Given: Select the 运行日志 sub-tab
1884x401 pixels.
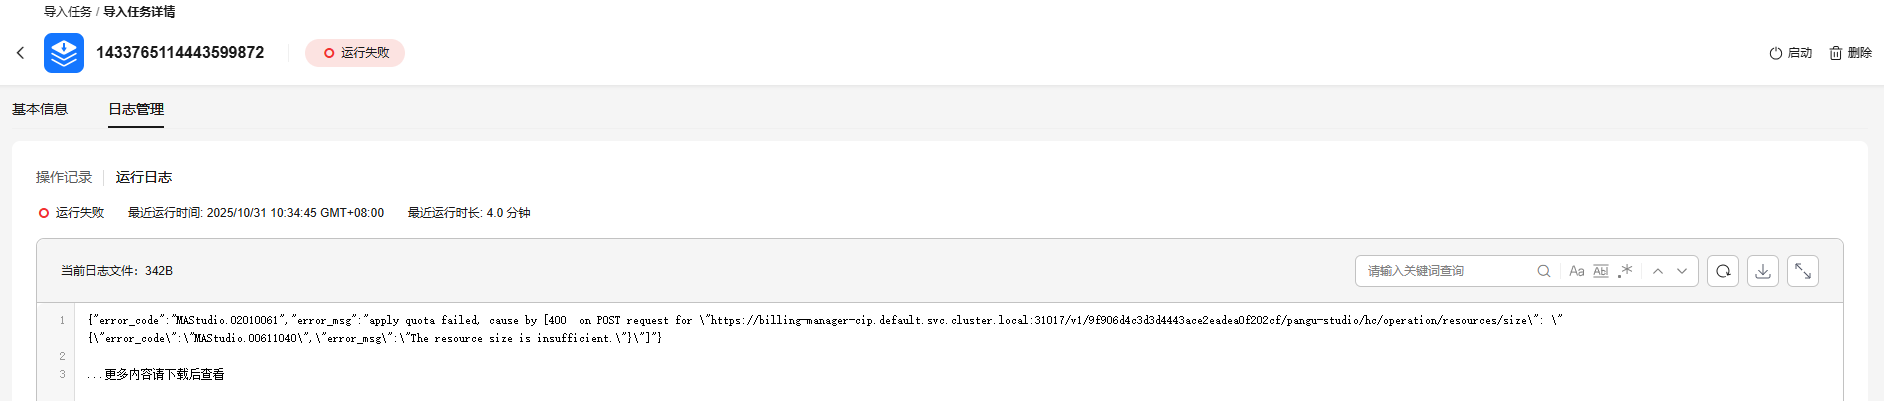Looking at the screenshot, I should pos(144,177).
